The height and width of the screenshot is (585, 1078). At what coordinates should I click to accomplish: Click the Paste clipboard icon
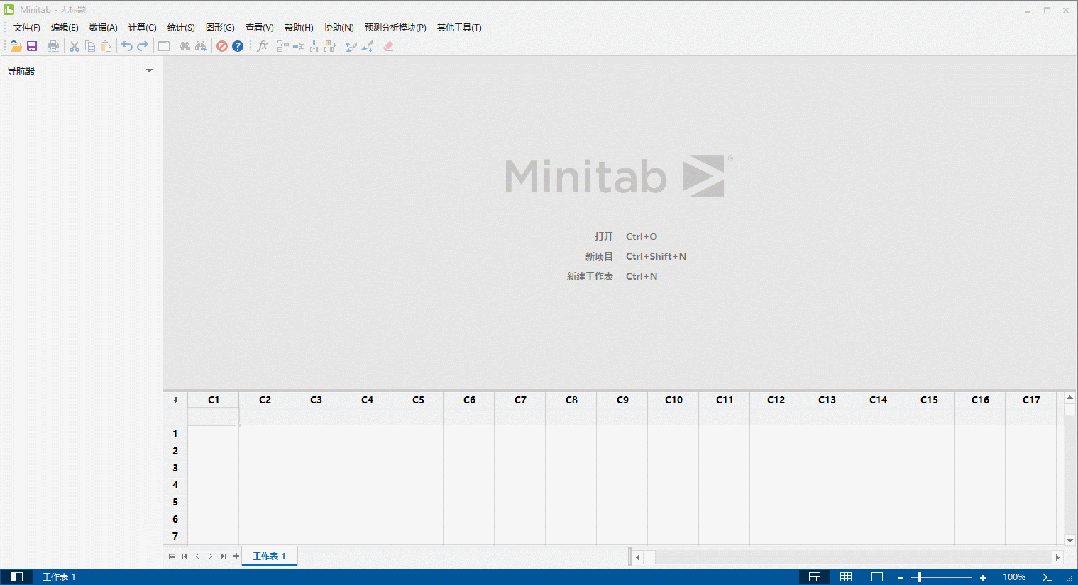(x=106, y=46)
